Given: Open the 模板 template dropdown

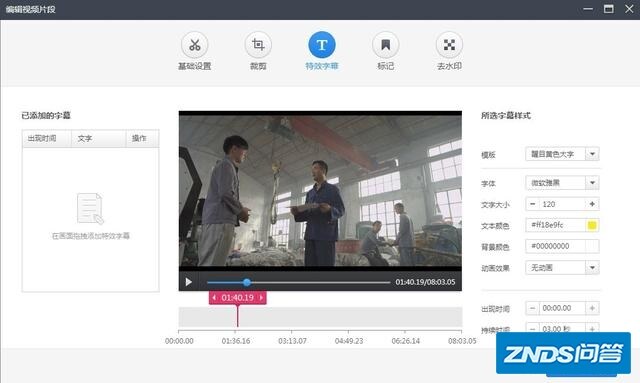Looking at the screenshot, I should tap(592, 154).
